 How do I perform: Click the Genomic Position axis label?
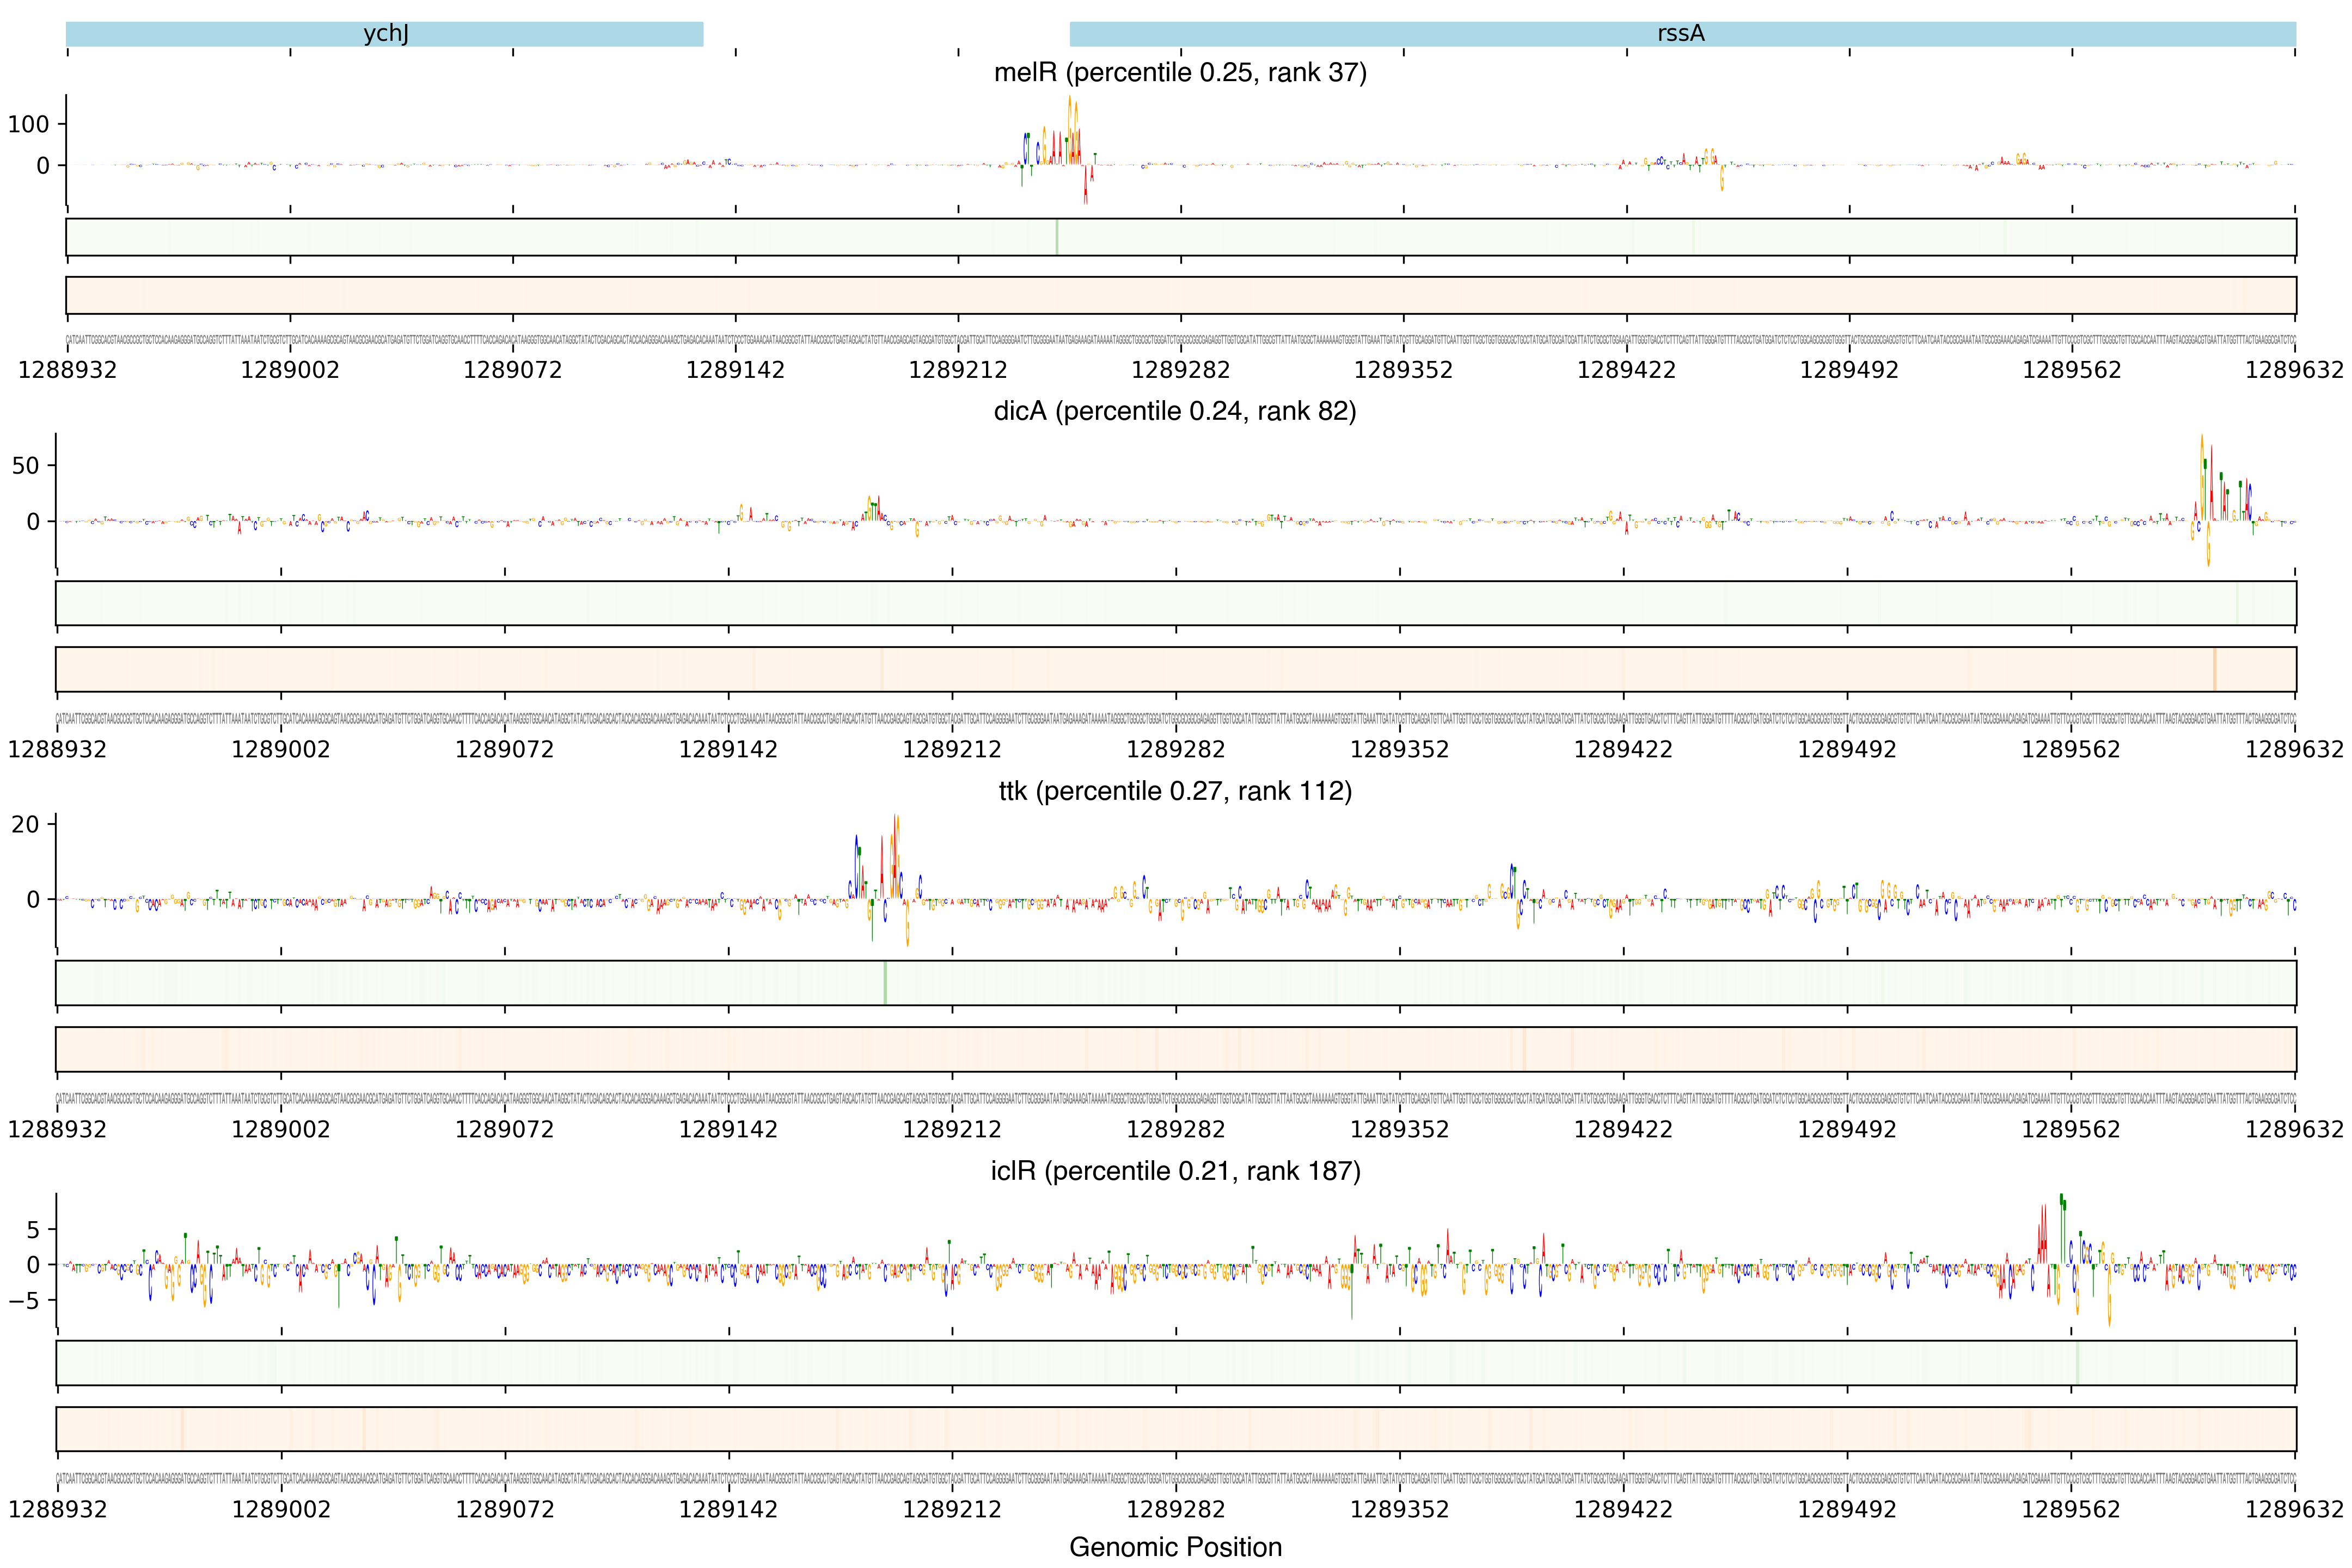1175,1547
